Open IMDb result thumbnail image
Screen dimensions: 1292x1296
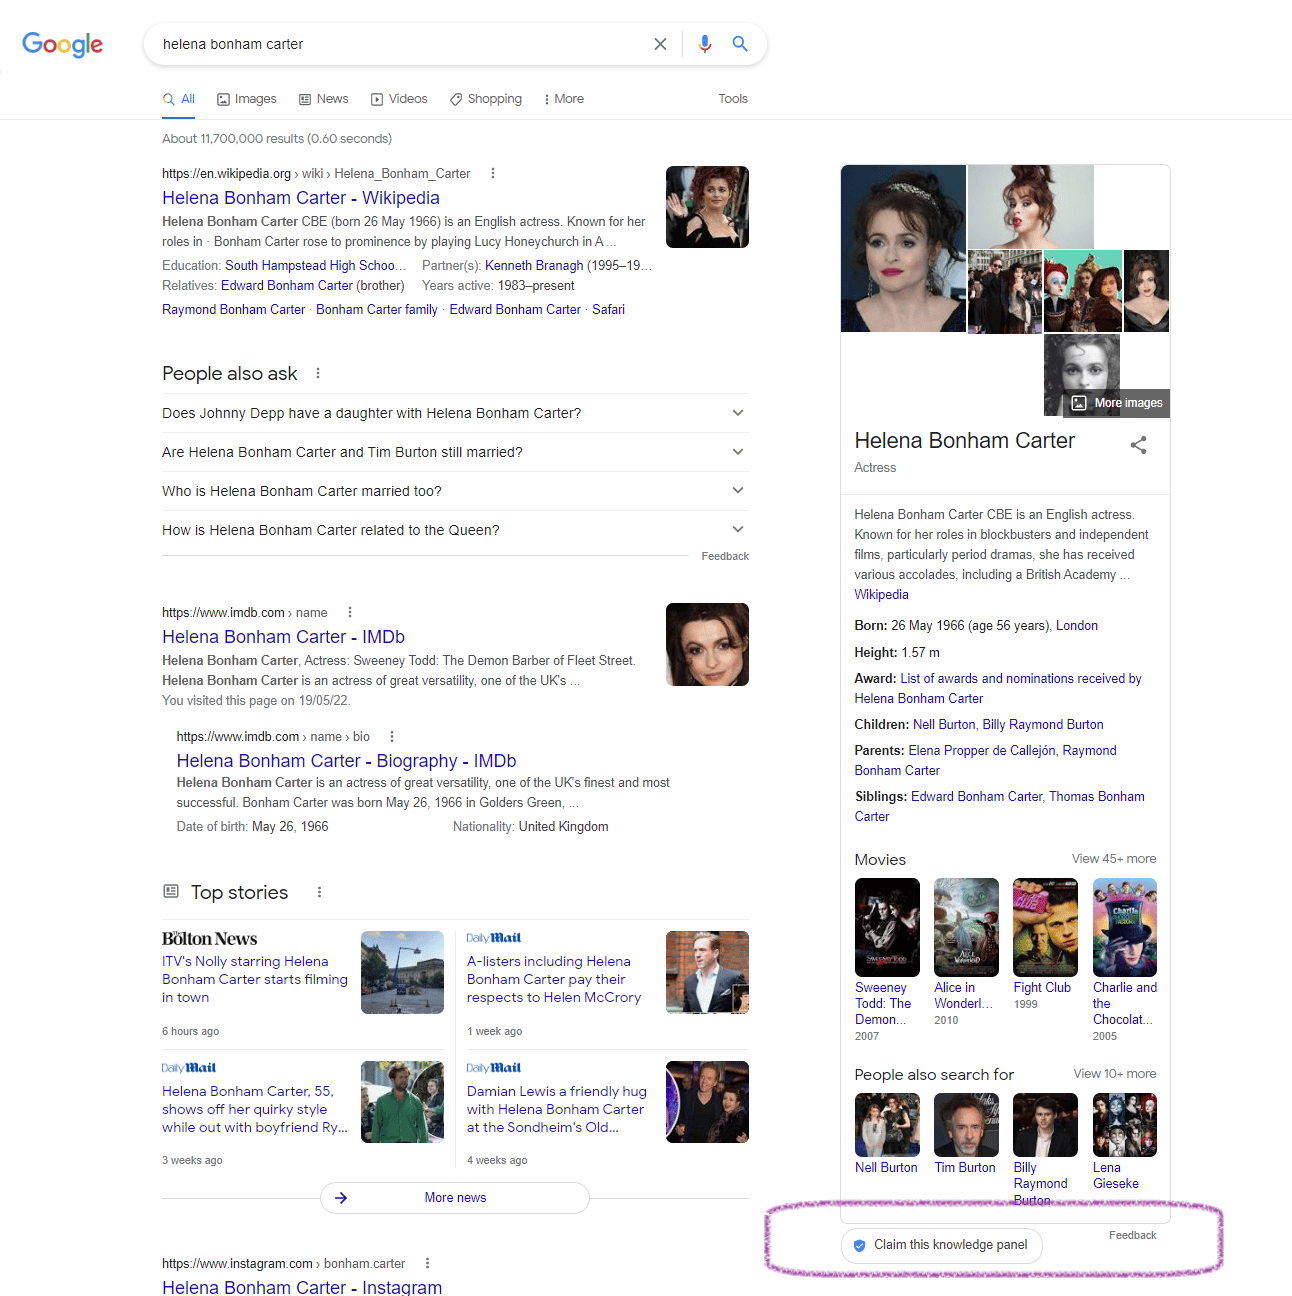point(707,645)
